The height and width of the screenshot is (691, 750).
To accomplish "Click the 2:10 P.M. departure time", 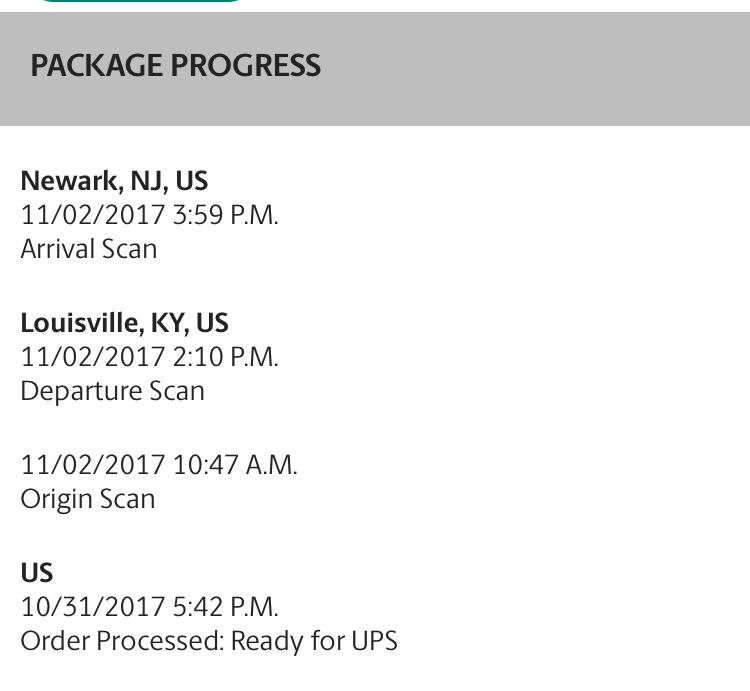I will (225, 357).
